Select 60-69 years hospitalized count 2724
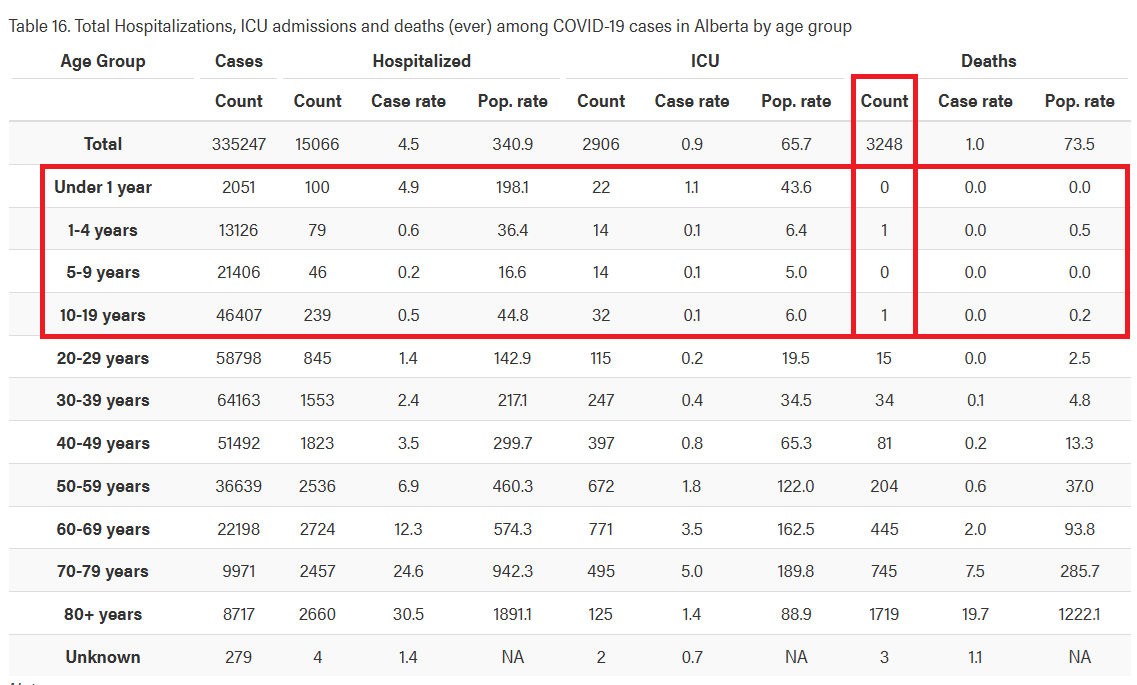 pos(317,529)
